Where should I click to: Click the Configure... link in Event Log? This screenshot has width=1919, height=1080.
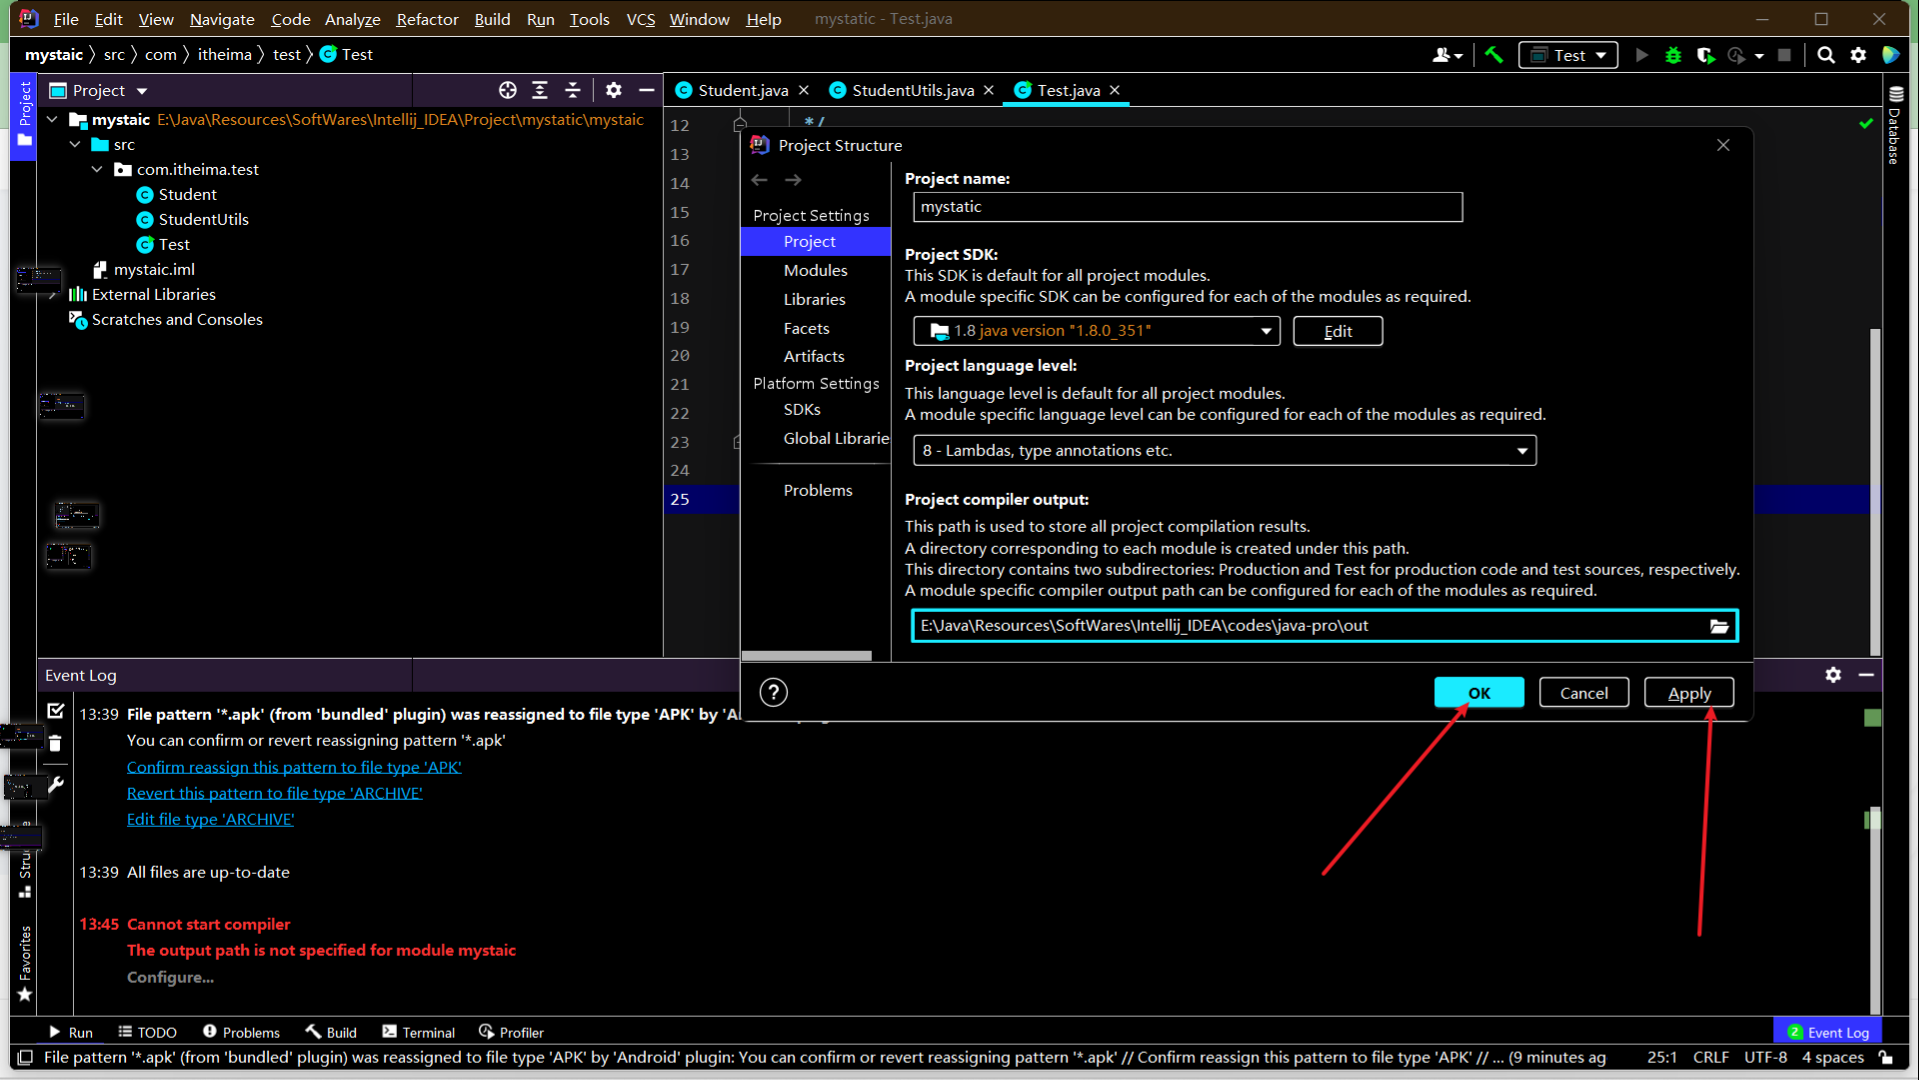[170, 977]
